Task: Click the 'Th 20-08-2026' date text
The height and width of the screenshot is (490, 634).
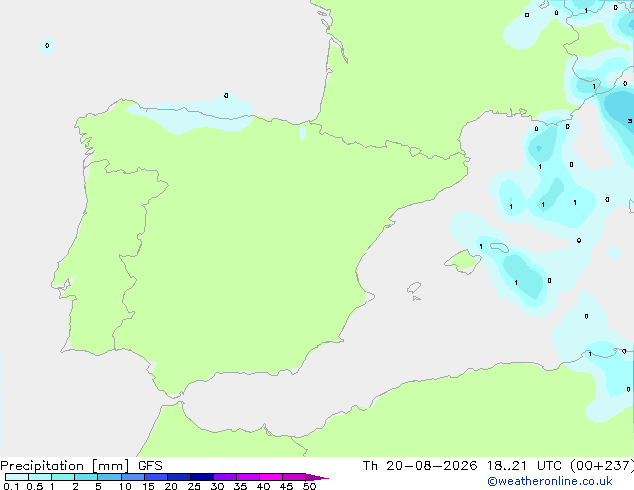Action: [420, 466]
